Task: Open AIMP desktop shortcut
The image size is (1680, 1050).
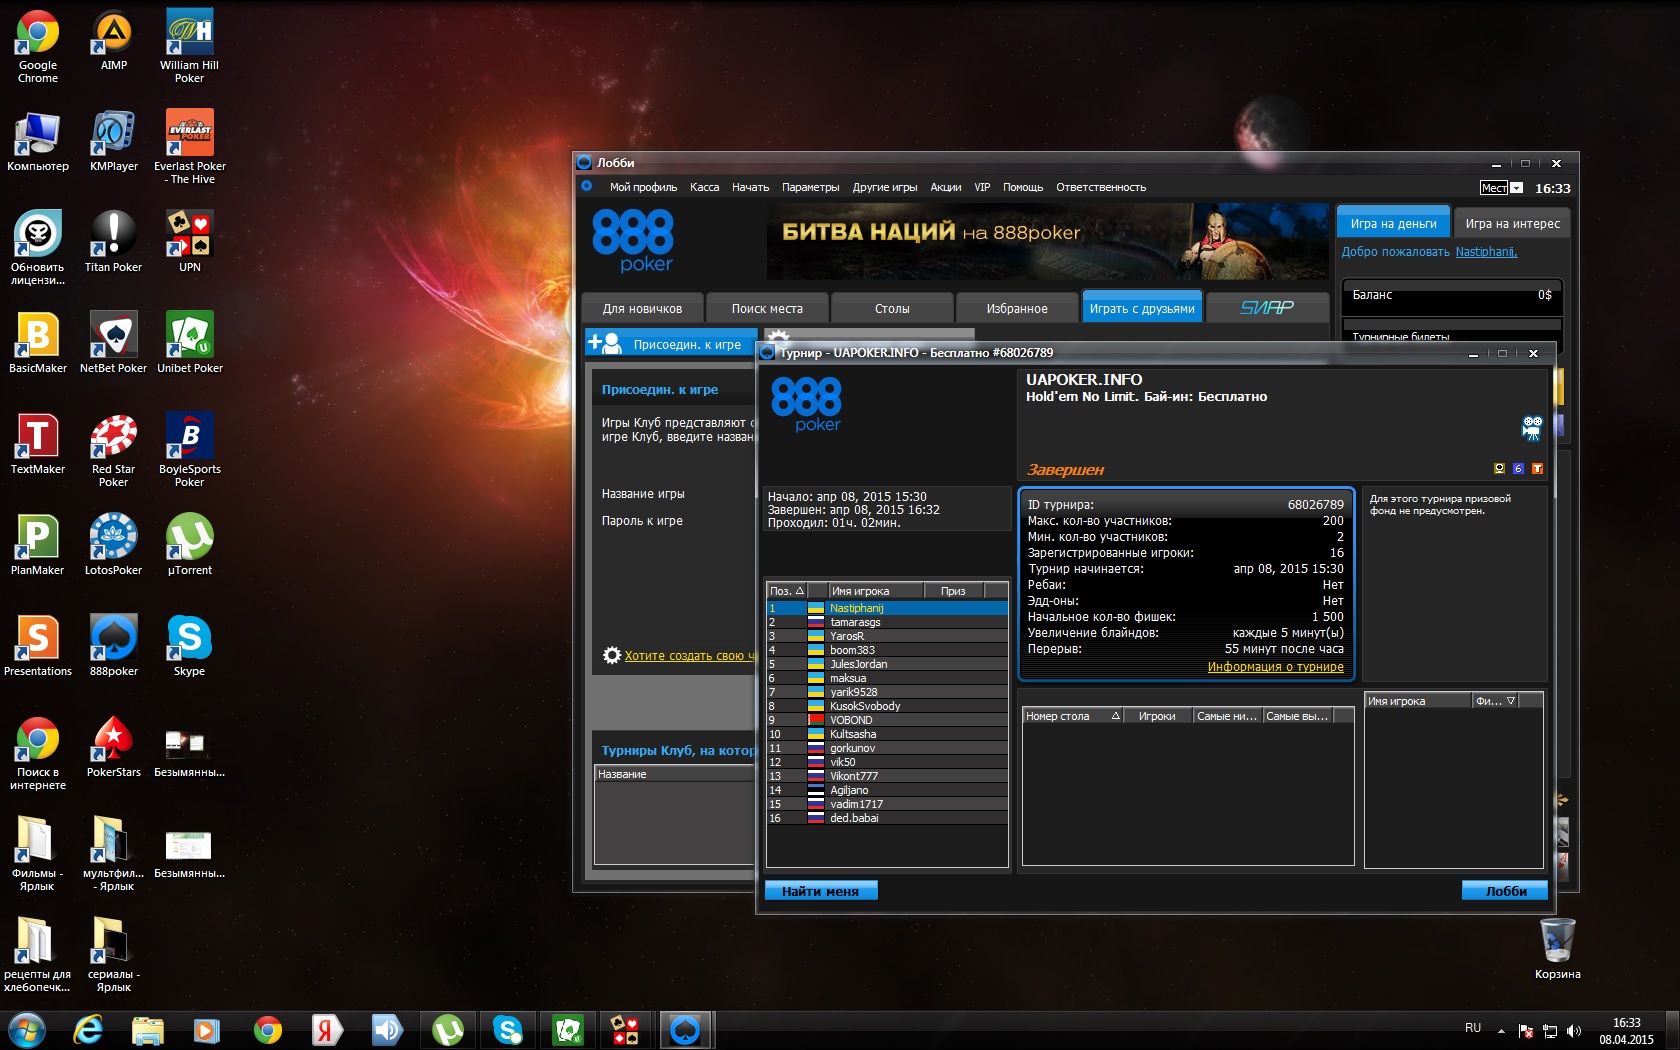Action: point(114,40)
